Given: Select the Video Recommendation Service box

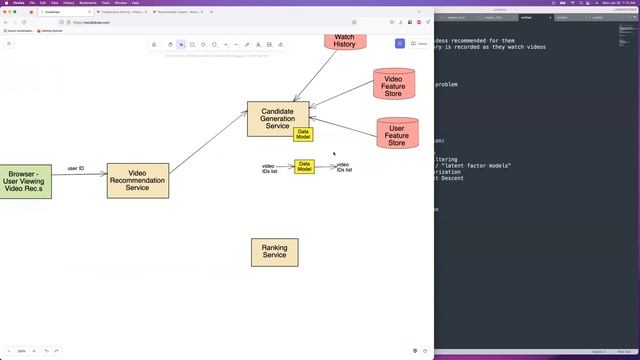Looking at the screenshot, I should click(138, 181).
